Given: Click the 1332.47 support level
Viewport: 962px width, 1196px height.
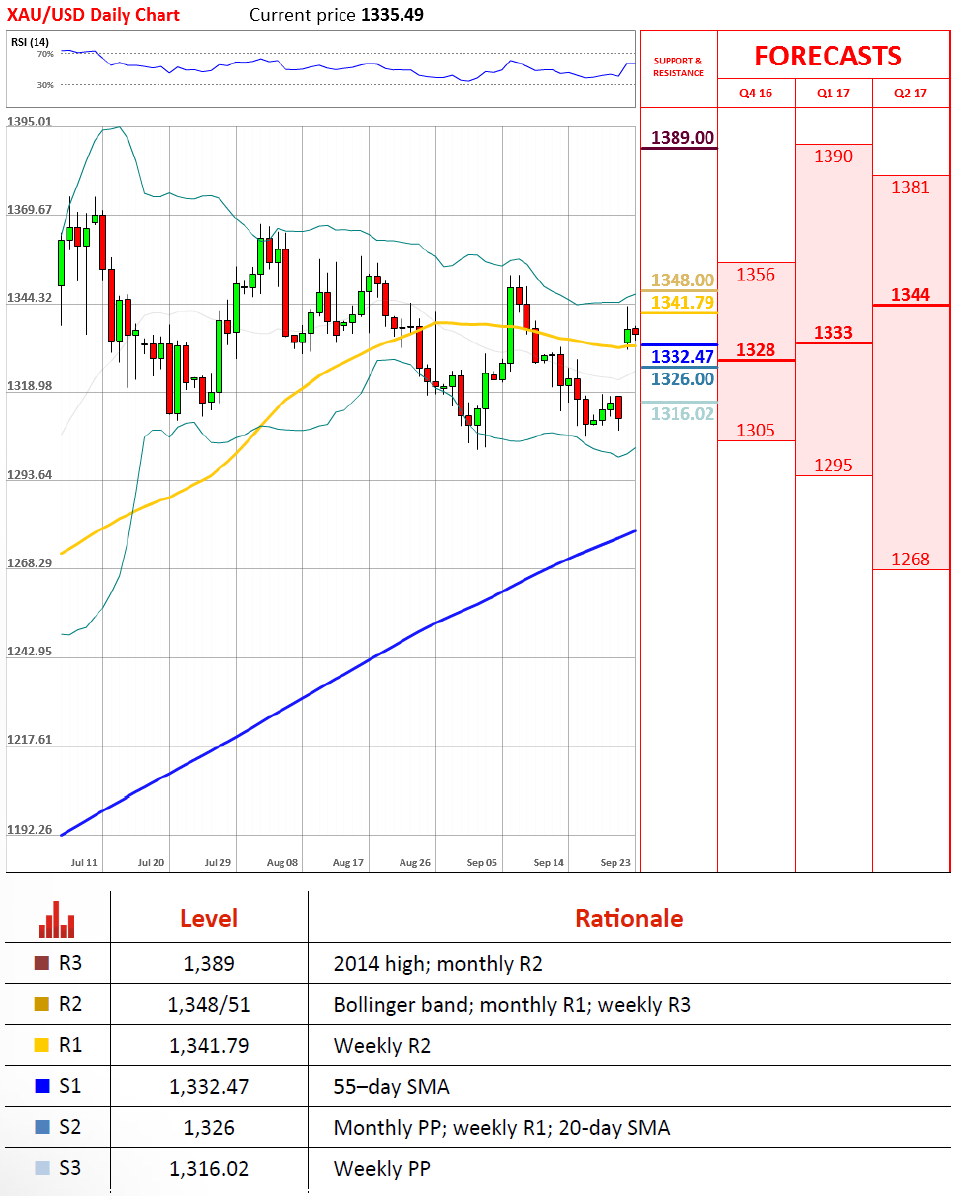Looking at the screenshot, I should pyautogui.click(x=682, y=356).
